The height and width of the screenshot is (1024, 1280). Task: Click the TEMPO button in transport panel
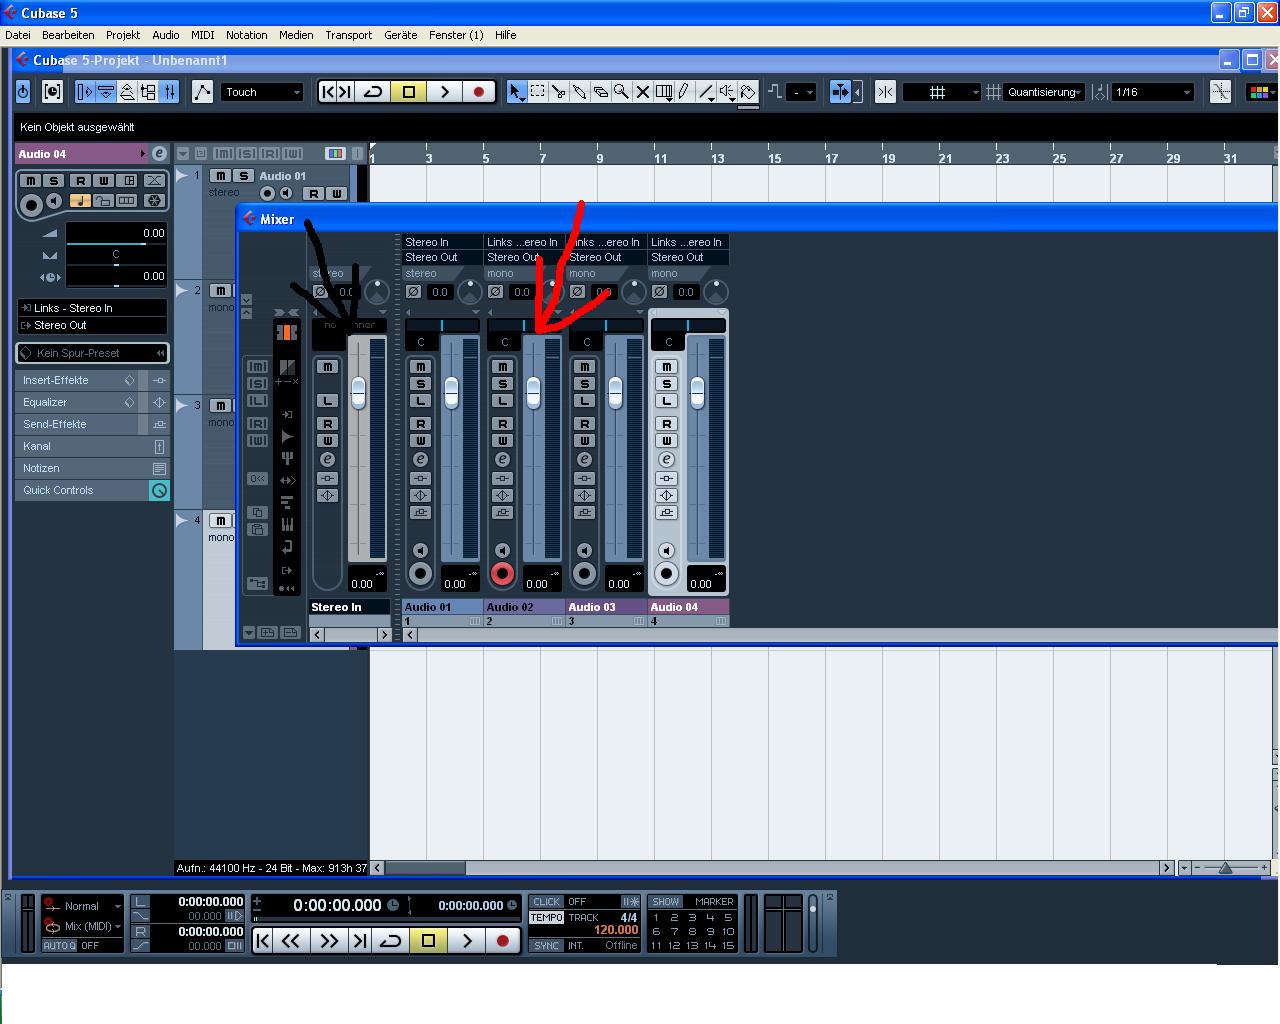tap(547, 917)
